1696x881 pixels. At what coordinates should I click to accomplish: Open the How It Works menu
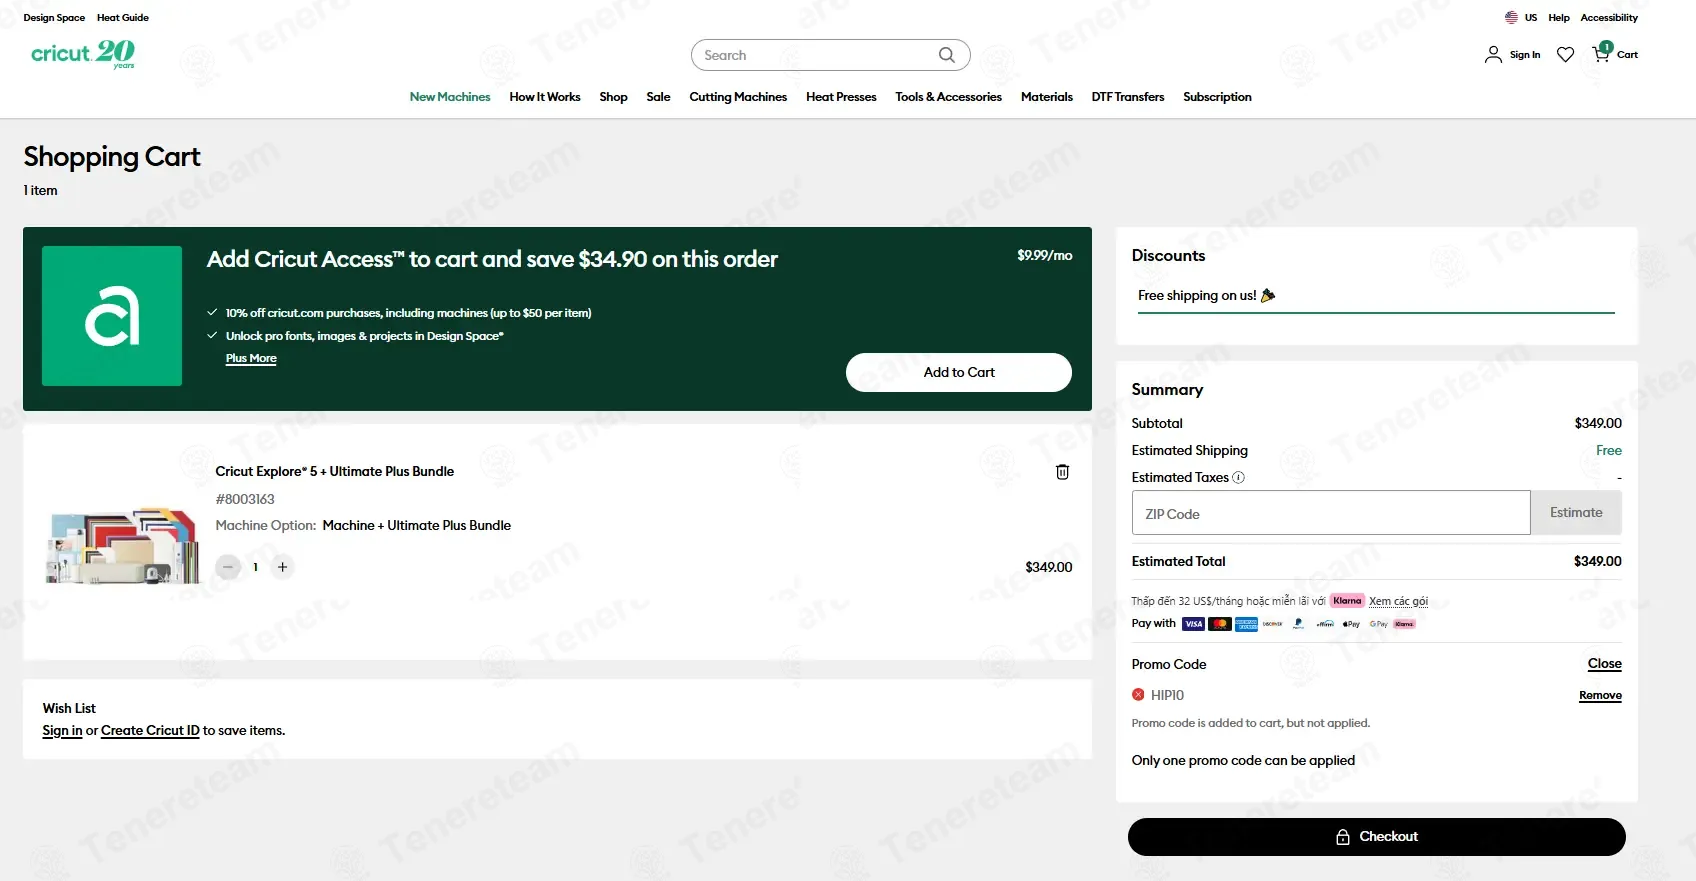(x=545, y=97)
